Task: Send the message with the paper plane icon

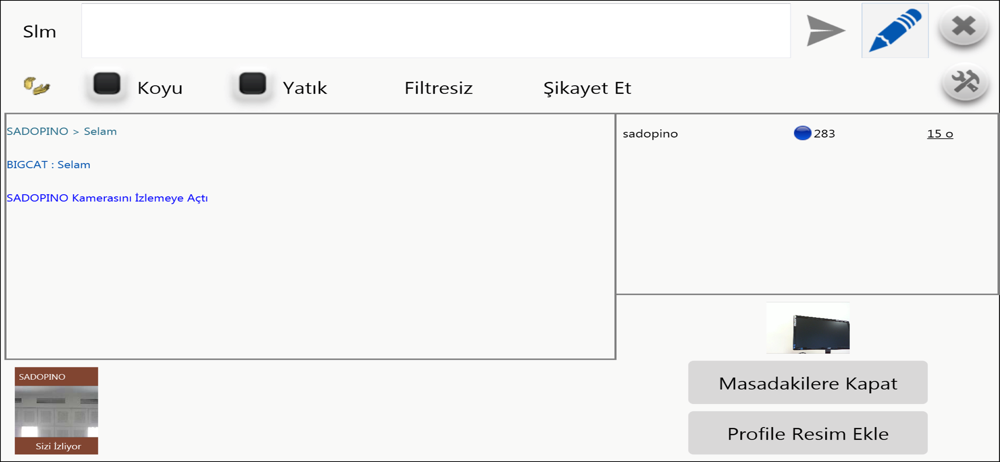Action: (826, 31)
